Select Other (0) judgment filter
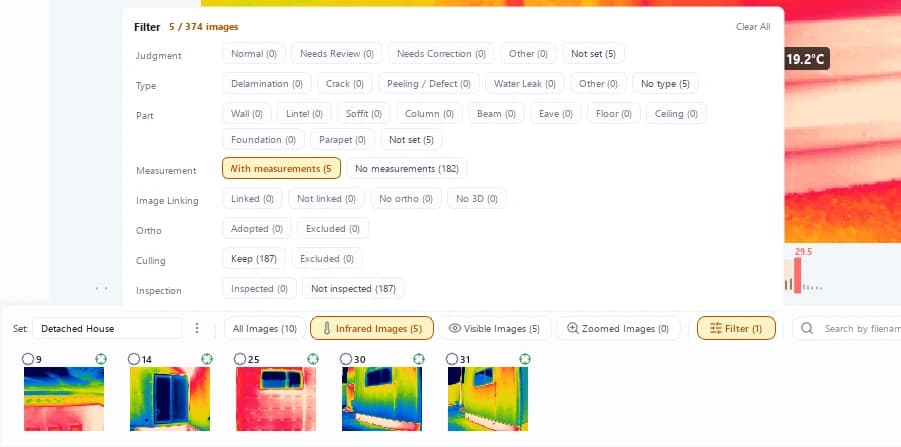The height and width of the screenshot is (447, 901). pyautogui.click(x=529, y=53)
